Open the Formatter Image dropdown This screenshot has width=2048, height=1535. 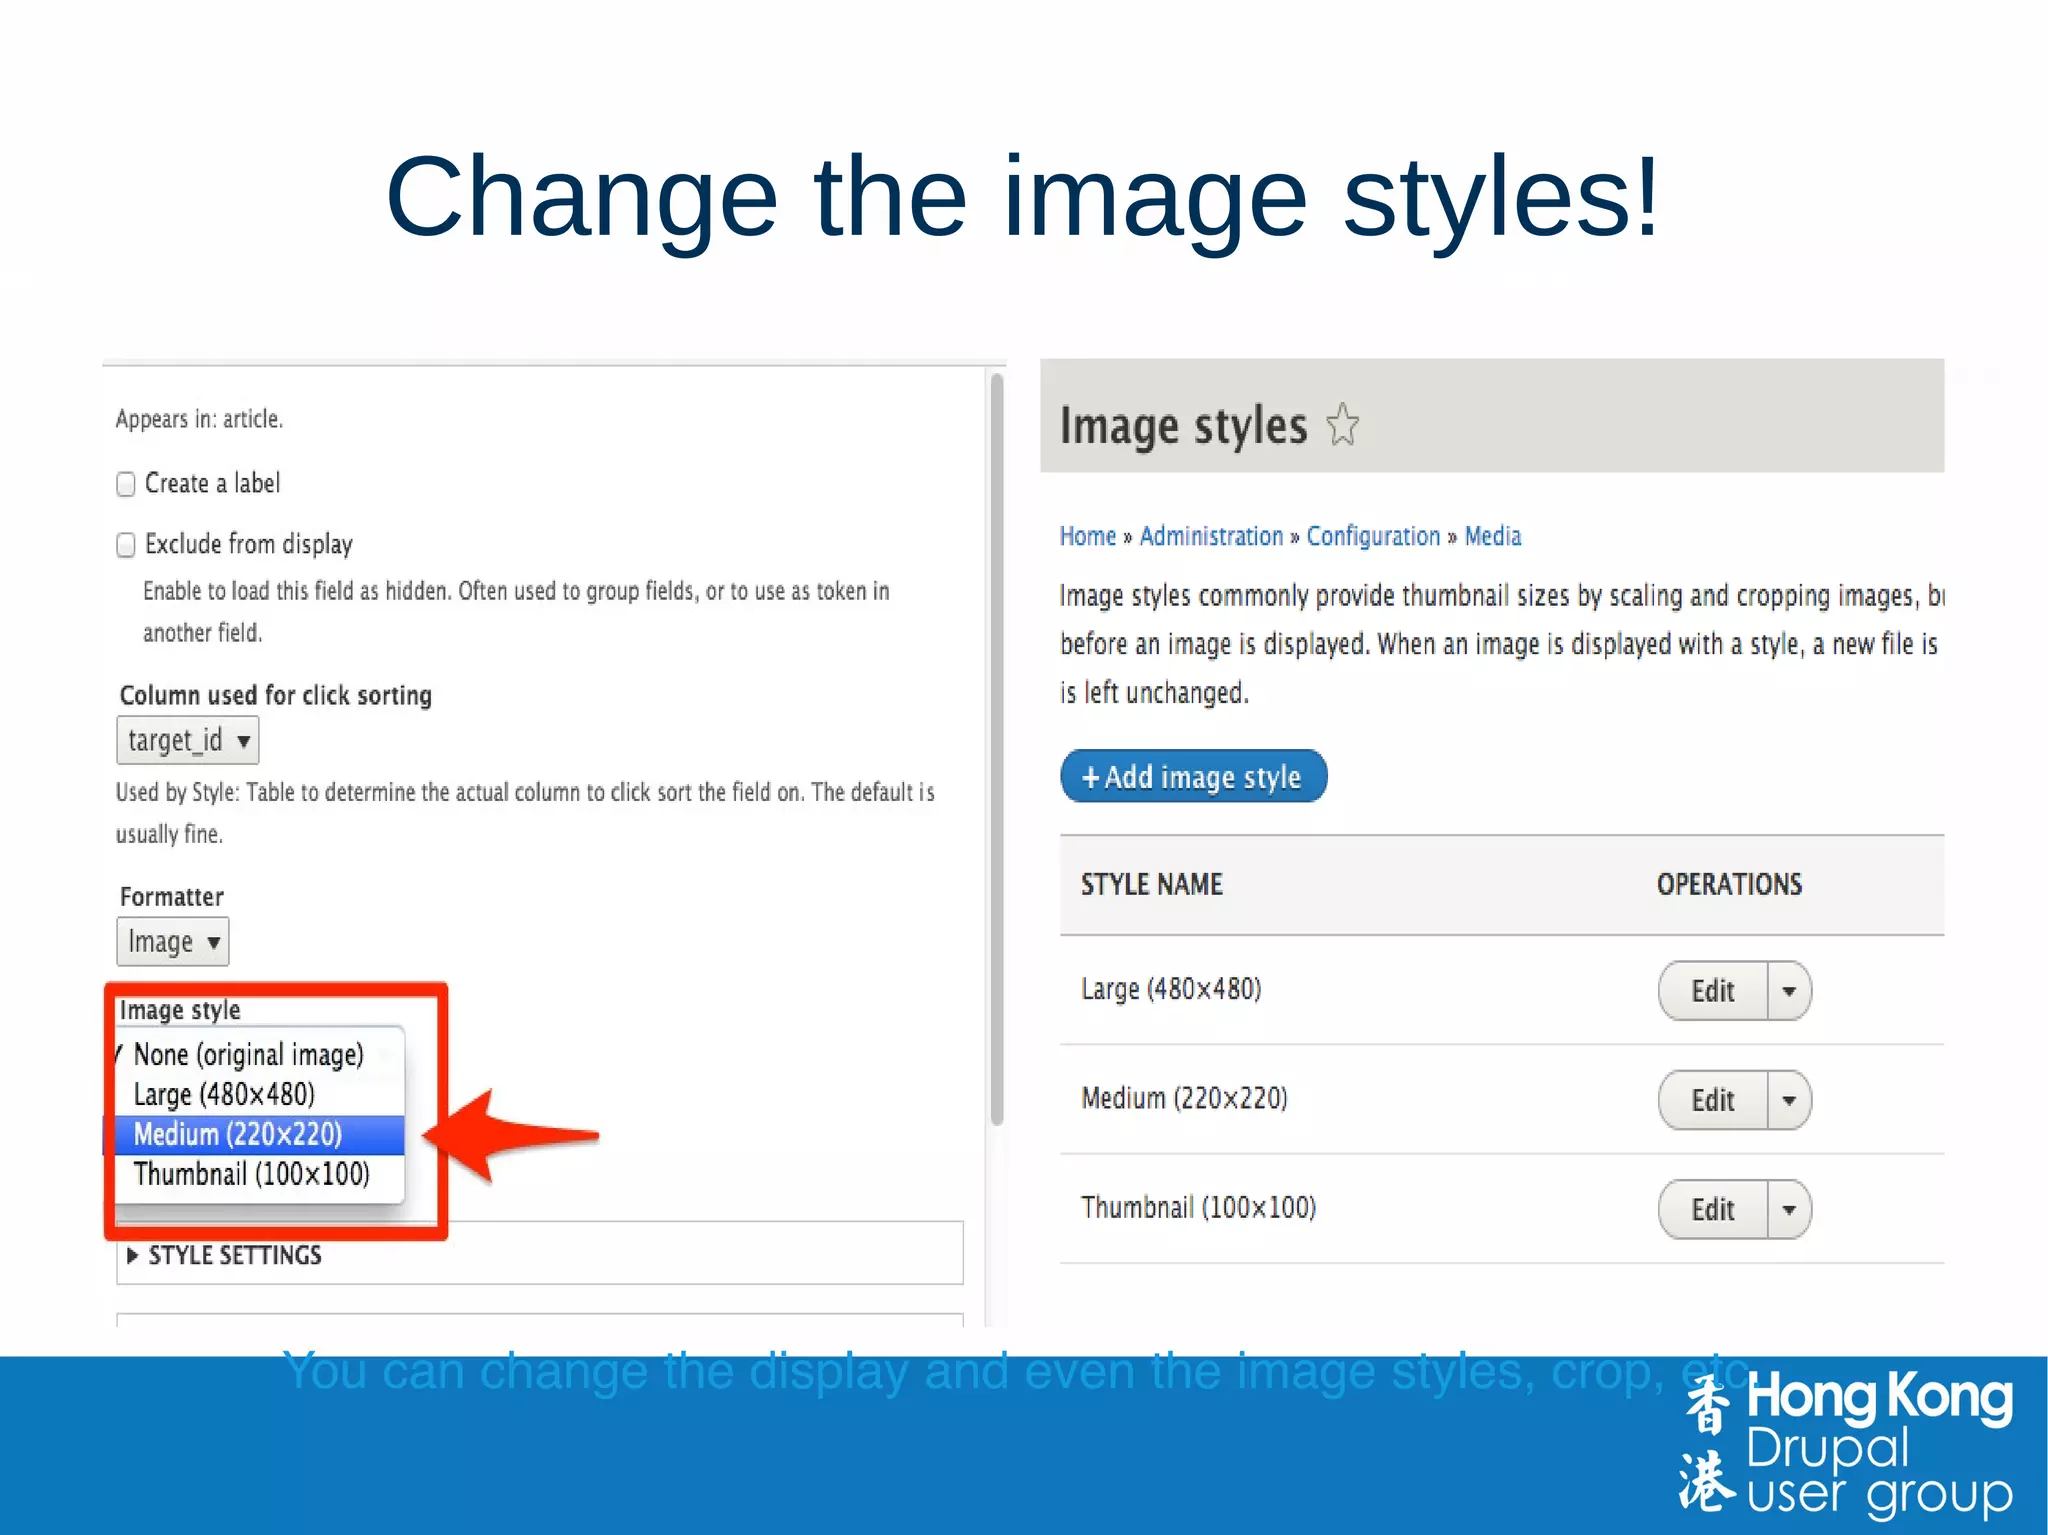[172, 942]
